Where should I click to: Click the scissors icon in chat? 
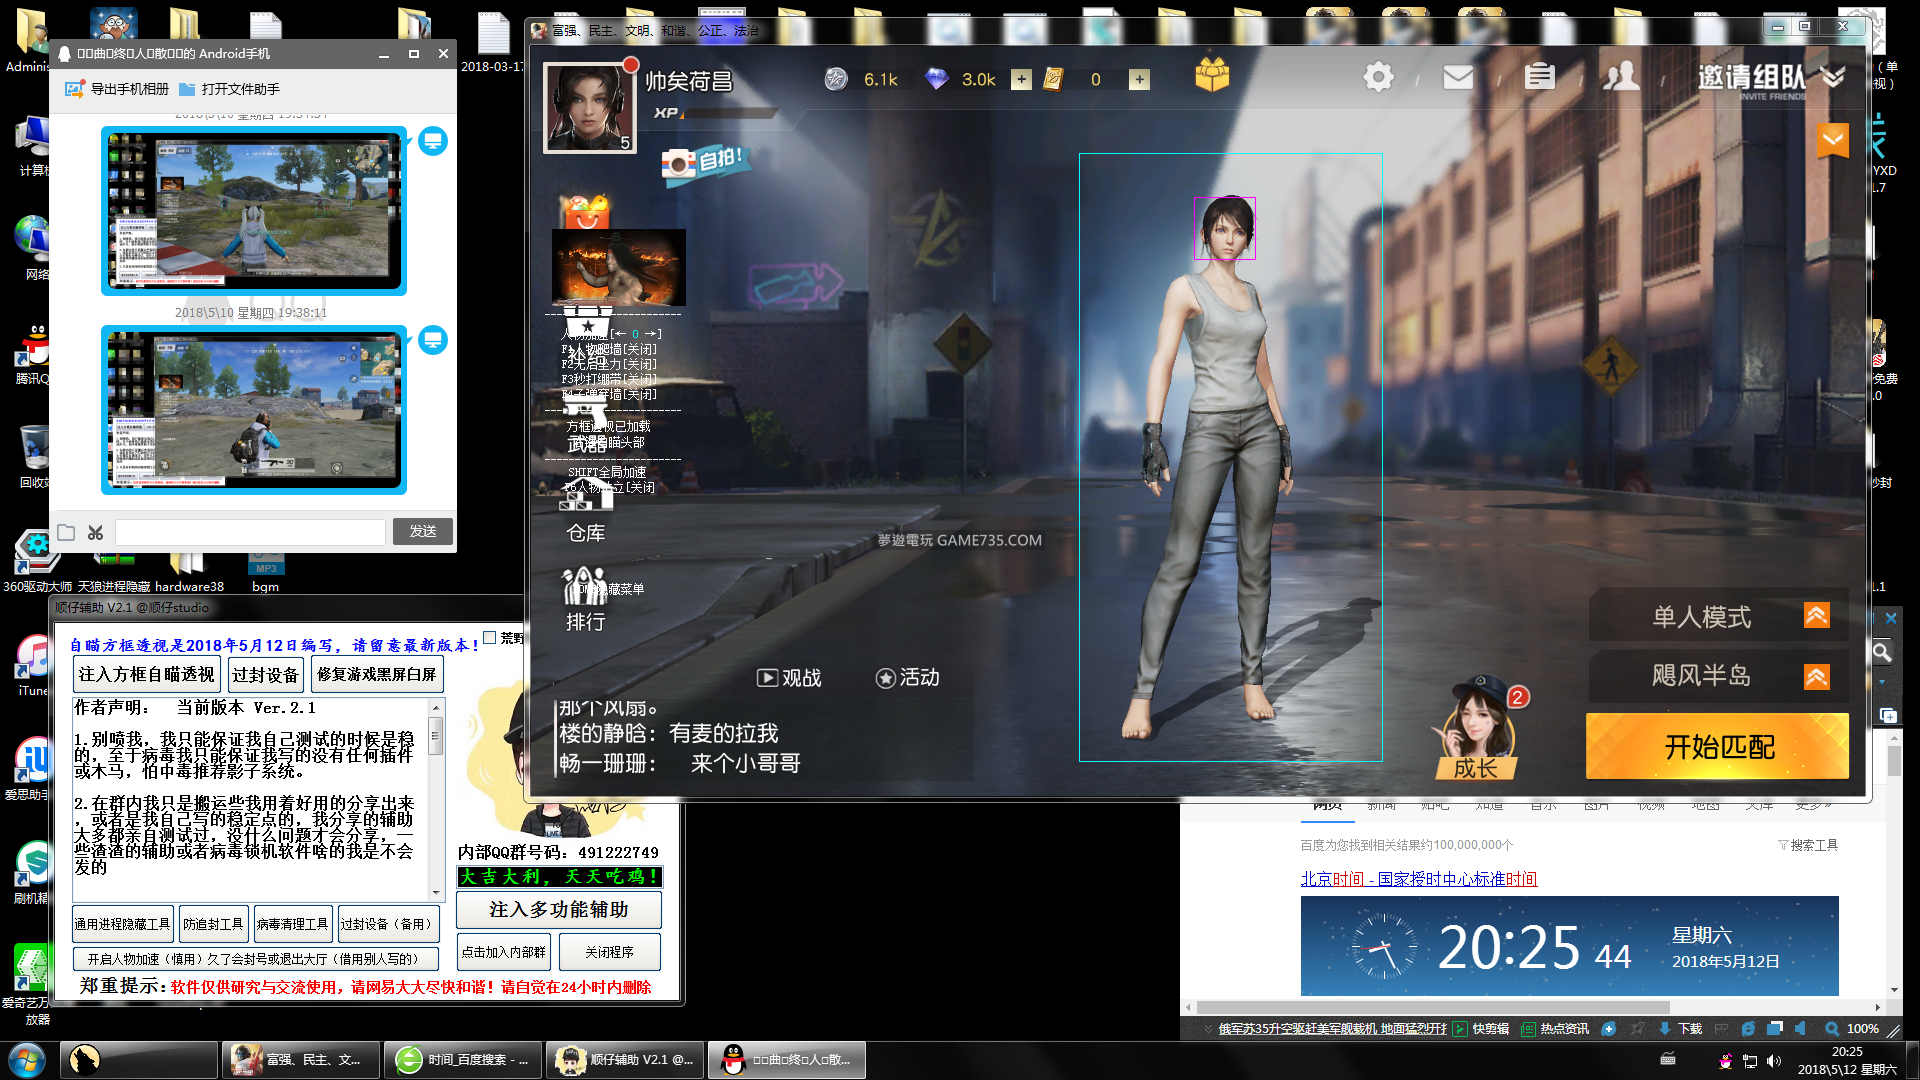pos(95,532)
